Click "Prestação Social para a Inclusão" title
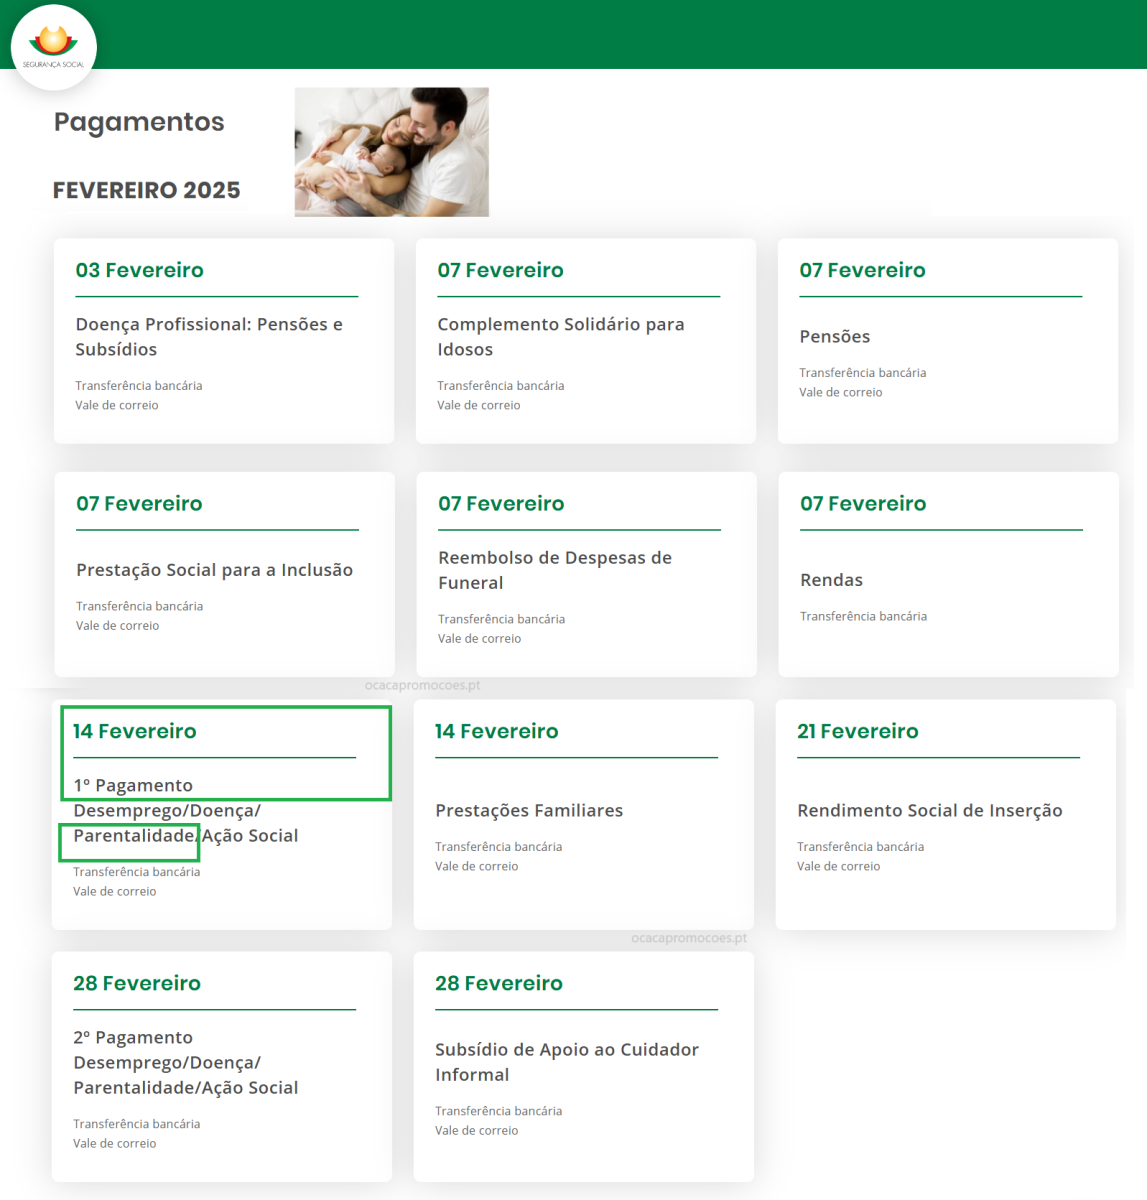 pos(215,570)
